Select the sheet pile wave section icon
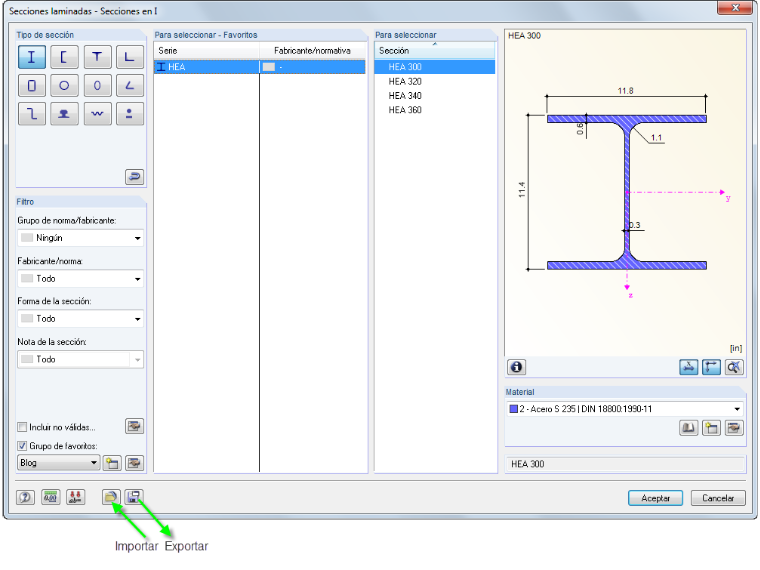This screenshot has width=760, height=570. click(x=97, y=114)
